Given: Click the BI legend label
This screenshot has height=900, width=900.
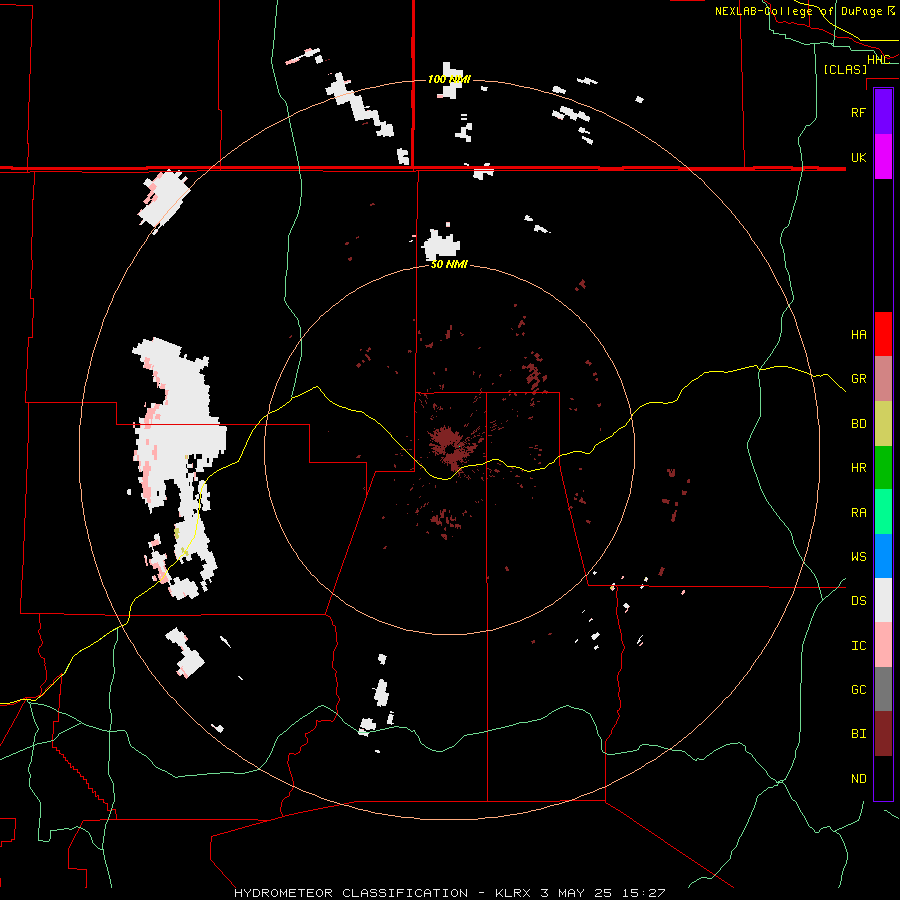Looking at the screenshot, I should (x=858, y=734).
